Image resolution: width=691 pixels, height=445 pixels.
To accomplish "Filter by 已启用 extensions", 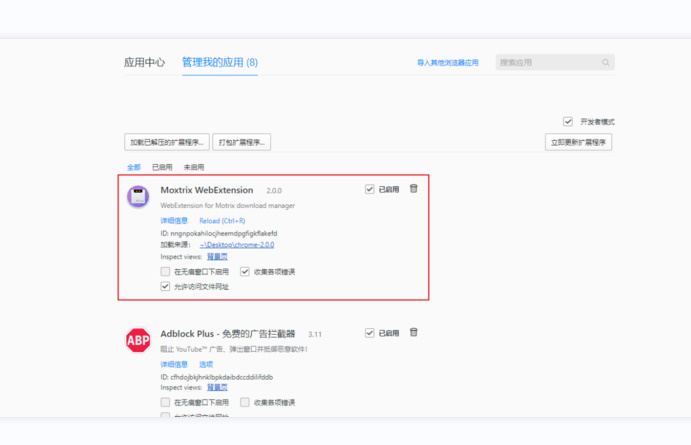I will 162,167.
